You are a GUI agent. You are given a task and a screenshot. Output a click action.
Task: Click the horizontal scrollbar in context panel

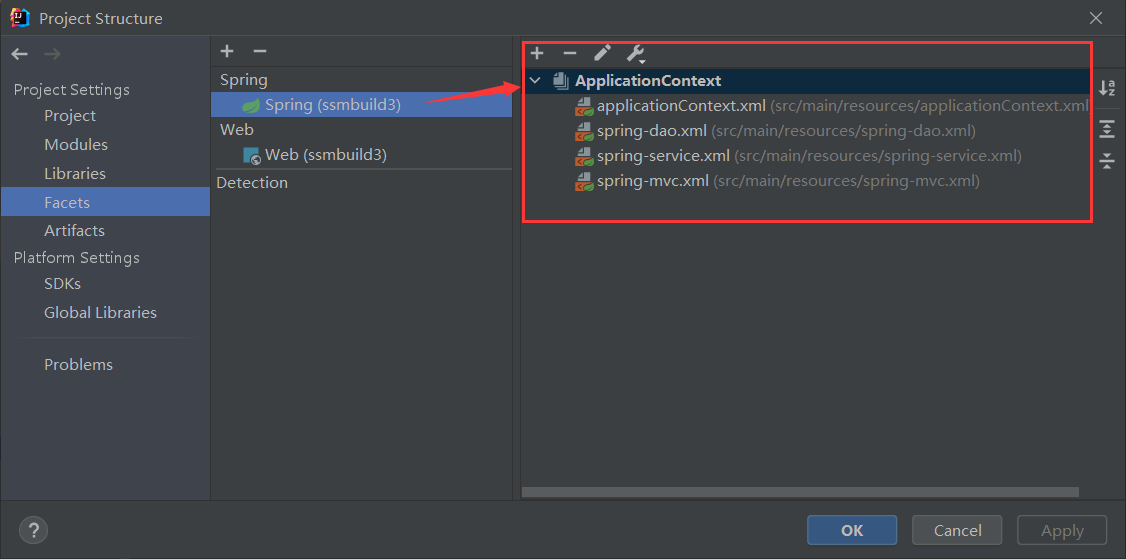click(800, 492)
